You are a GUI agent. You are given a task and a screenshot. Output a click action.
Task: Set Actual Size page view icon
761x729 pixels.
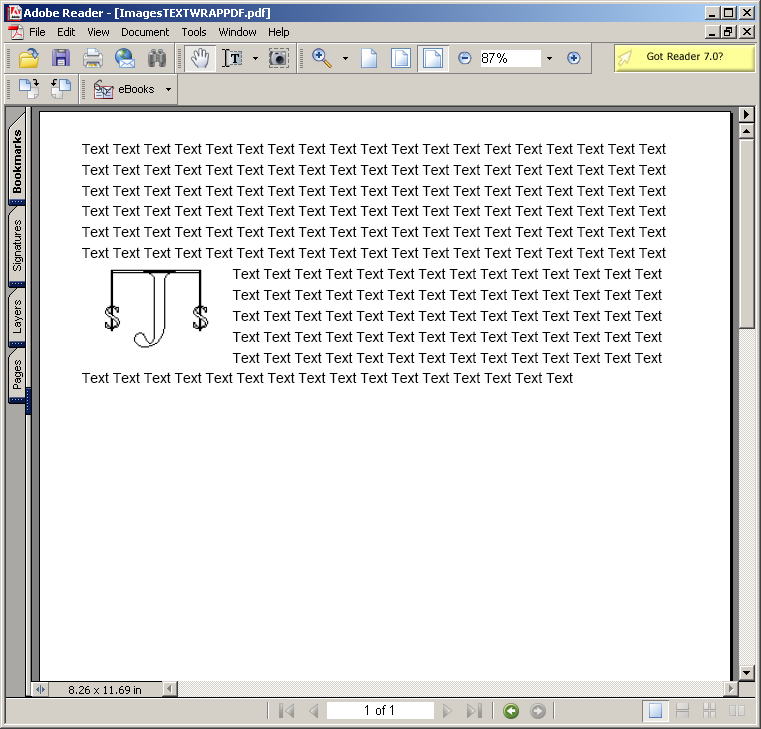pos(369,58)
